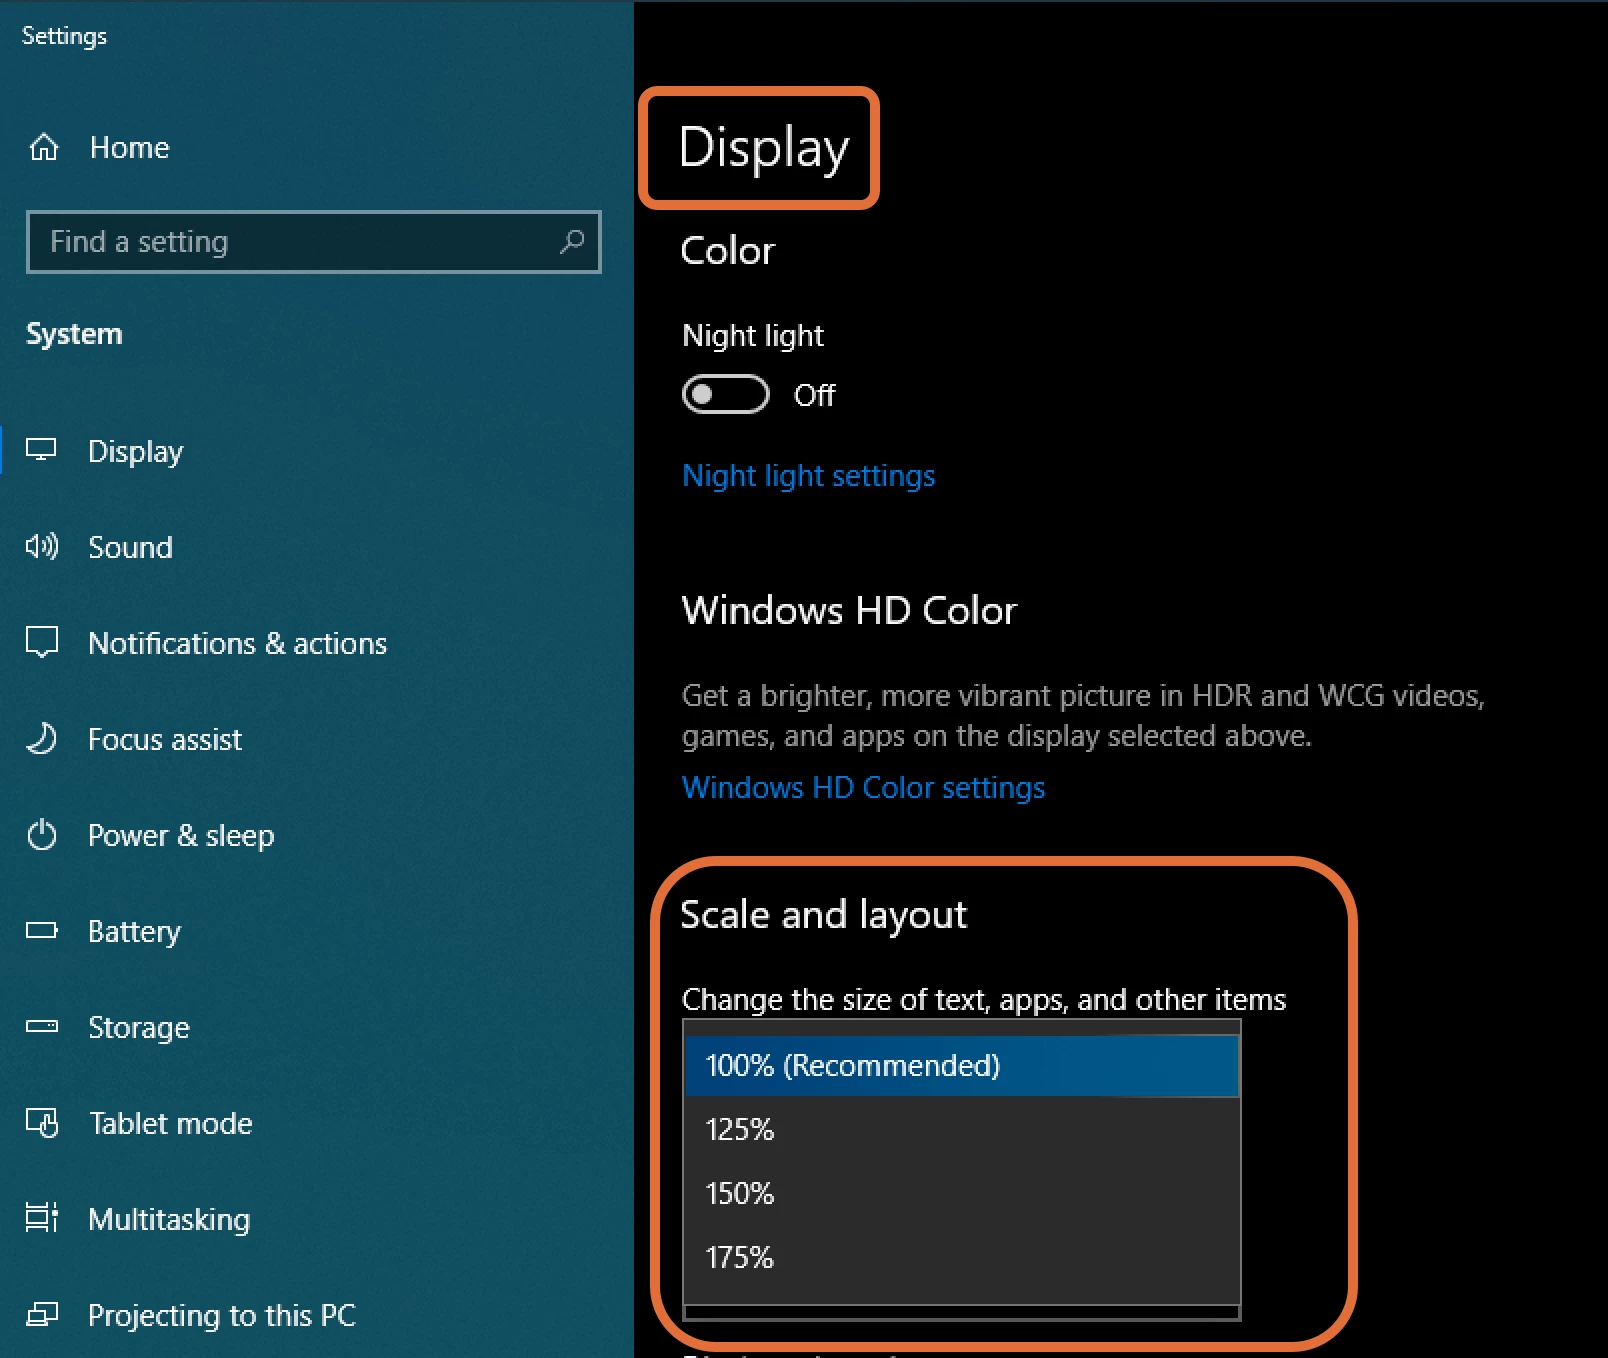This screenshot has height=1358, width=1608.
Task: Click the Projecting to this PC icon
Action: (x=42, y=1314)
